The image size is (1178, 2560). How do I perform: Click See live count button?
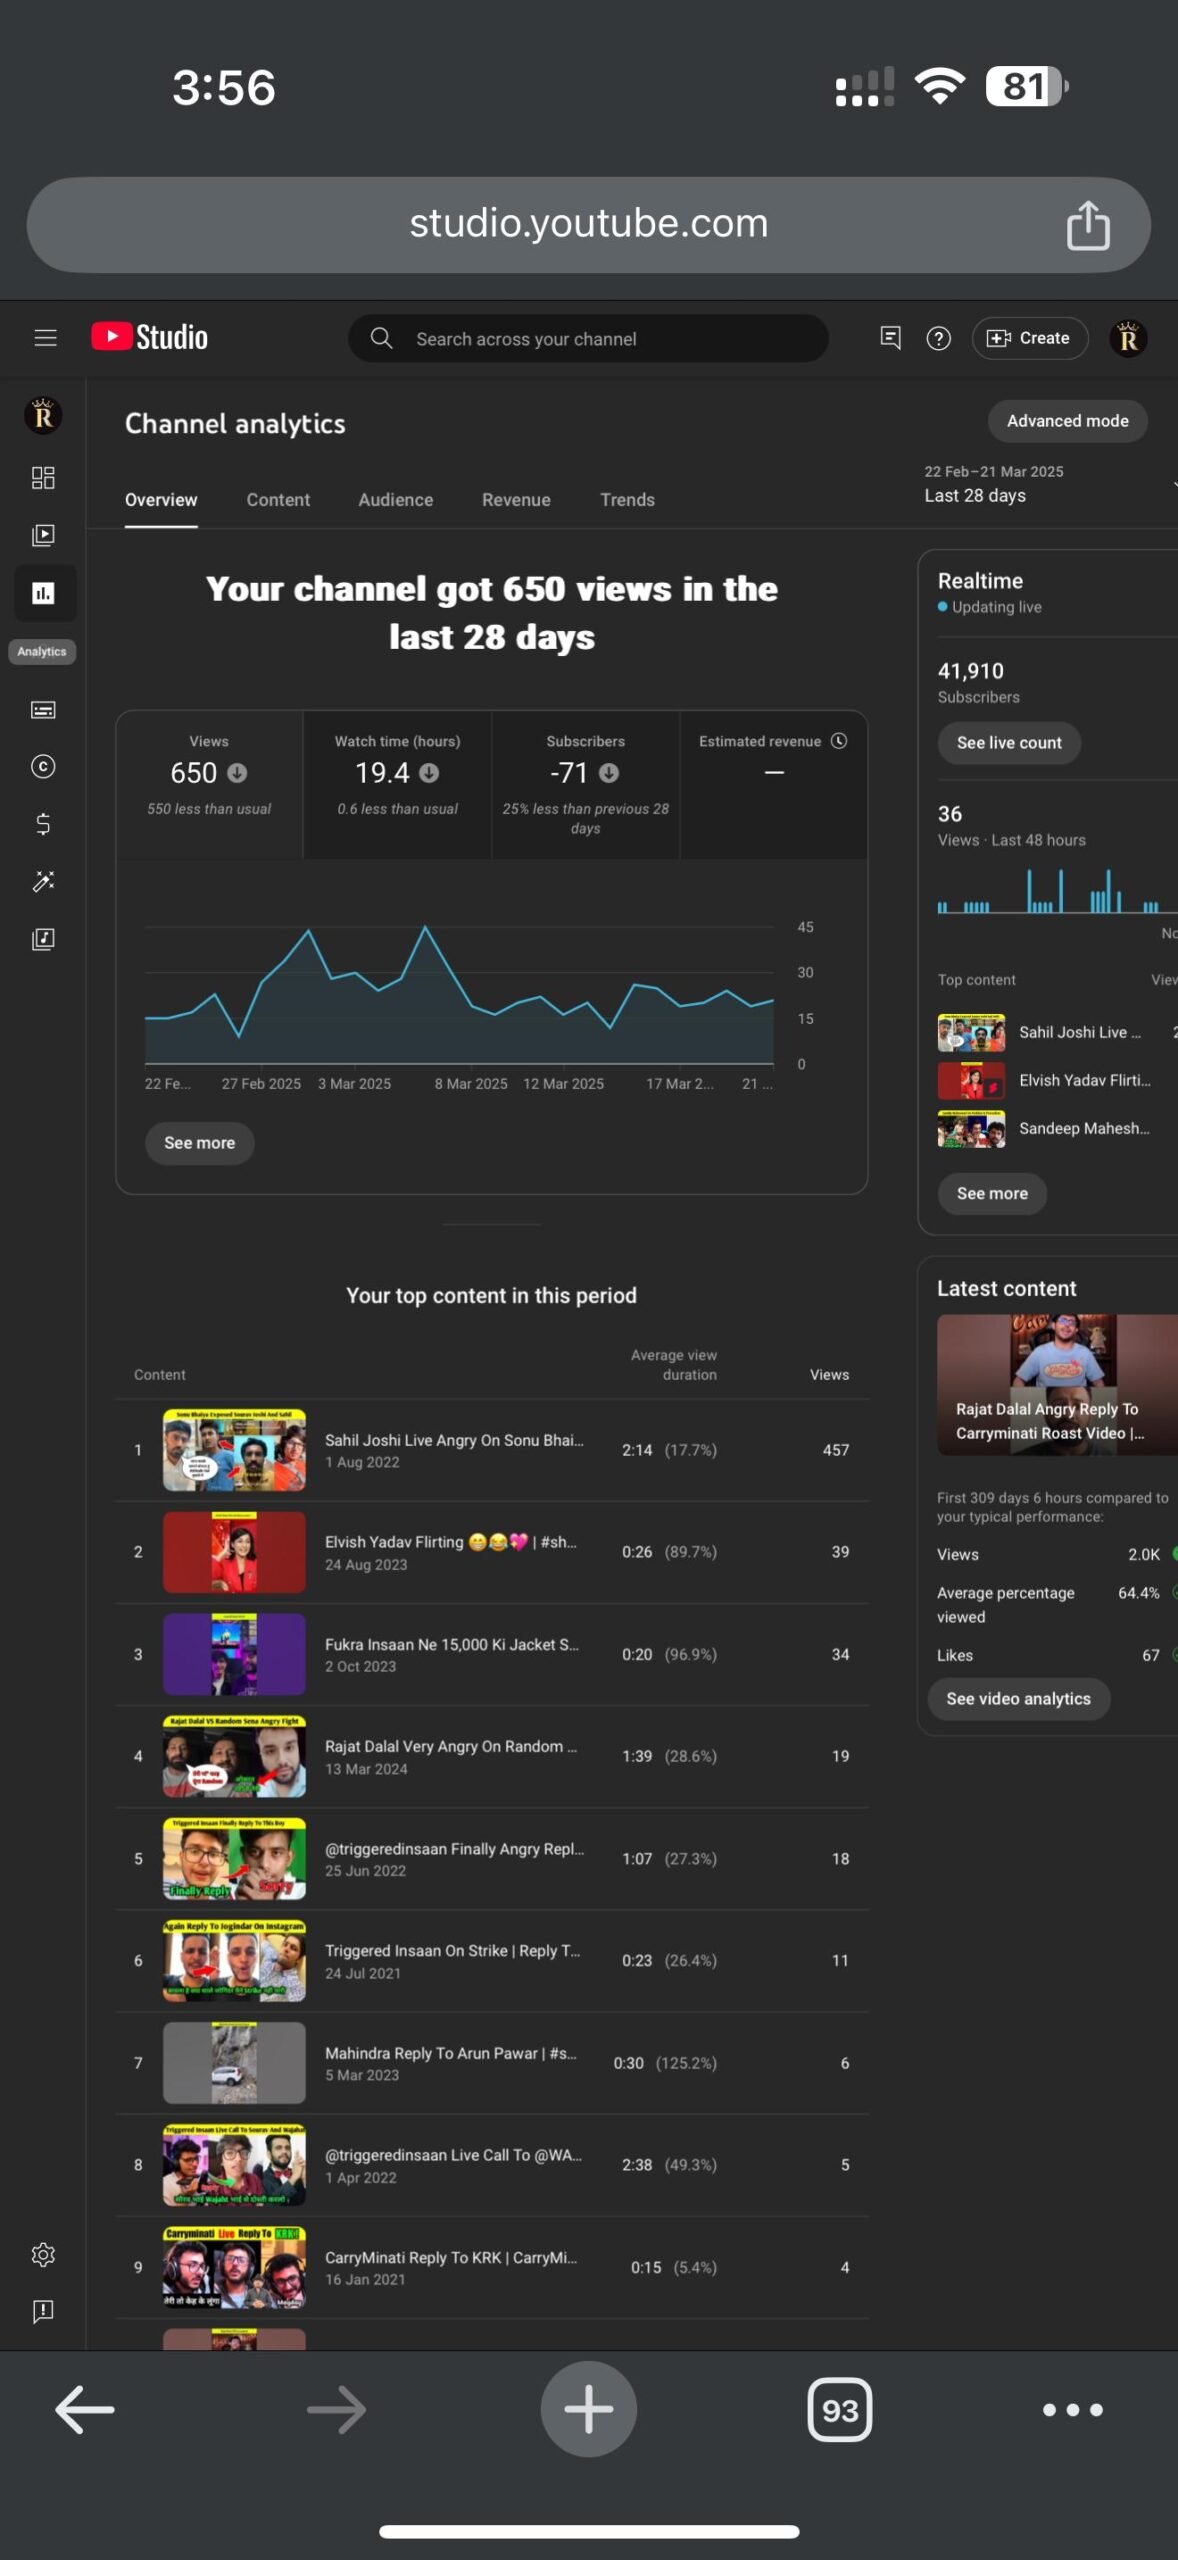1009,743
